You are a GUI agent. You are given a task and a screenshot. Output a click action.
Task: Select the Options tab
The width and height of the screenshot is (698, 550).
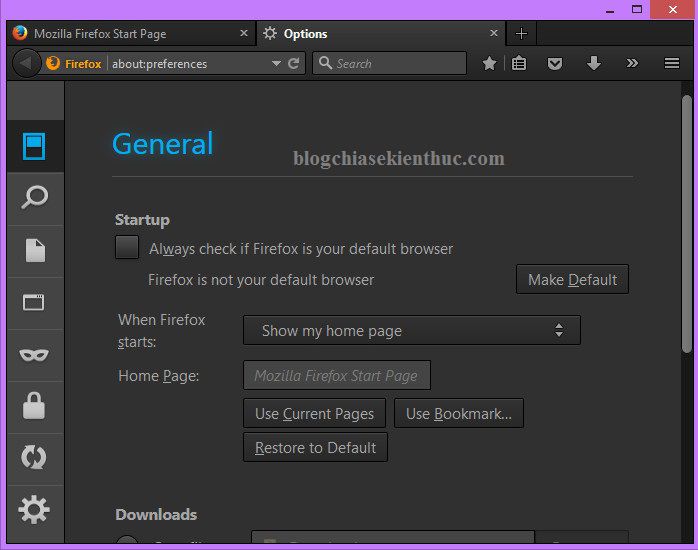coord(381,34)
